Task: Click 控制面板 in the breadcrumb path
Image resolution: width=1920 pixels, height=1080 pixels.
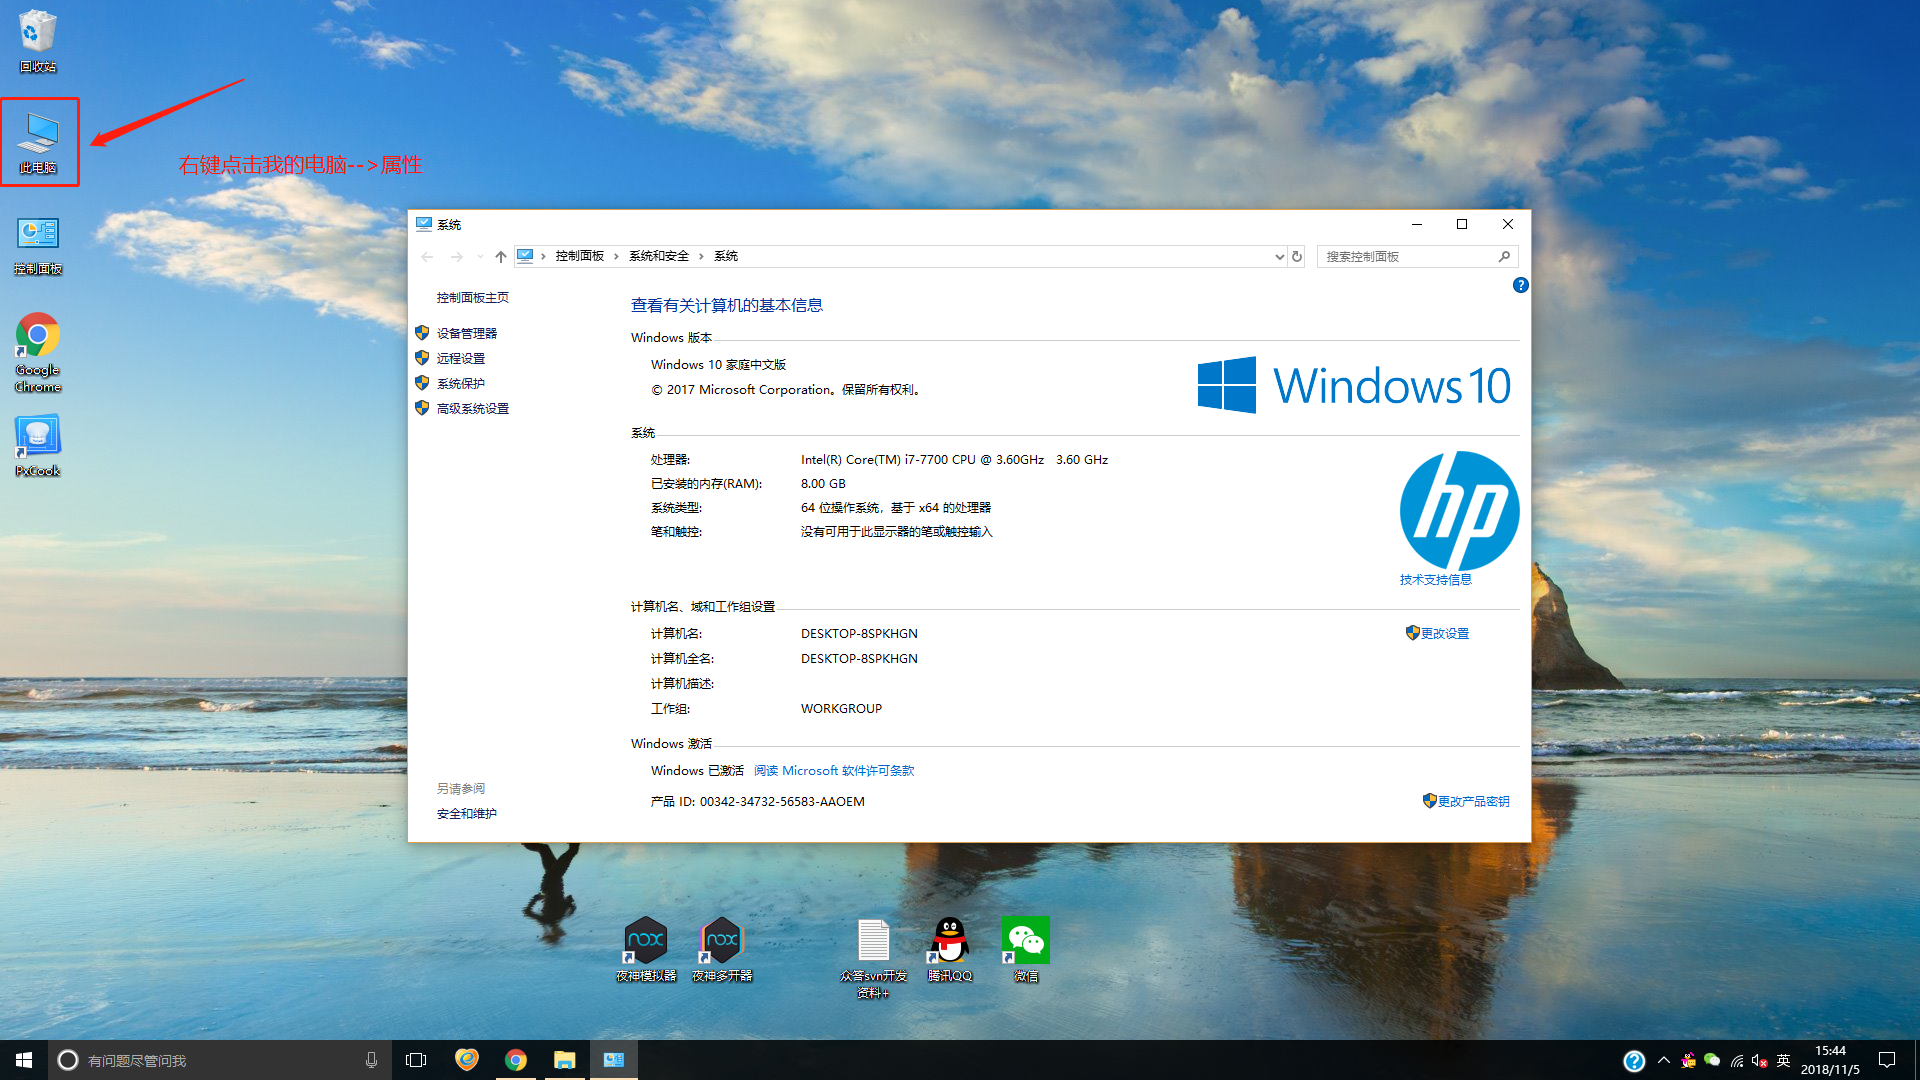Action: pos(580,256)
